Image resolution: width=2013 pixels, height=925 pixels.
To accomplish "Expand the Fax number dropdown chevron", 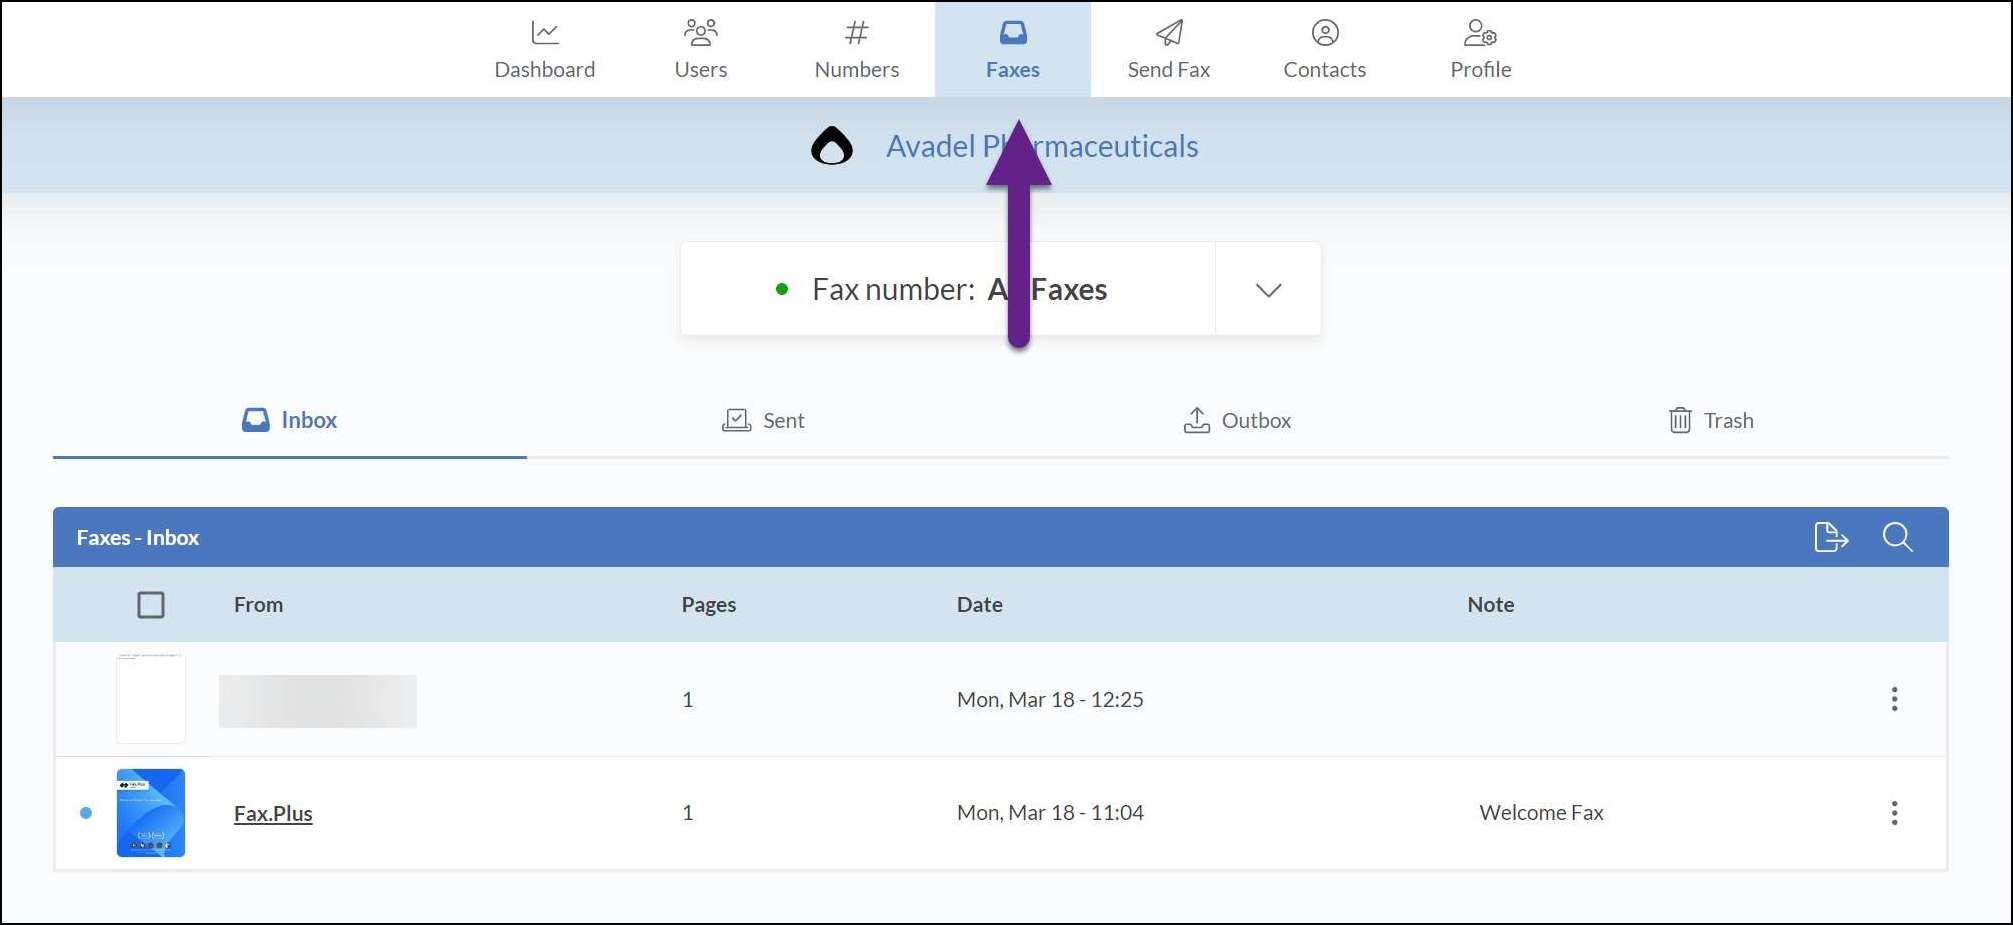I will click(1268, 290).
